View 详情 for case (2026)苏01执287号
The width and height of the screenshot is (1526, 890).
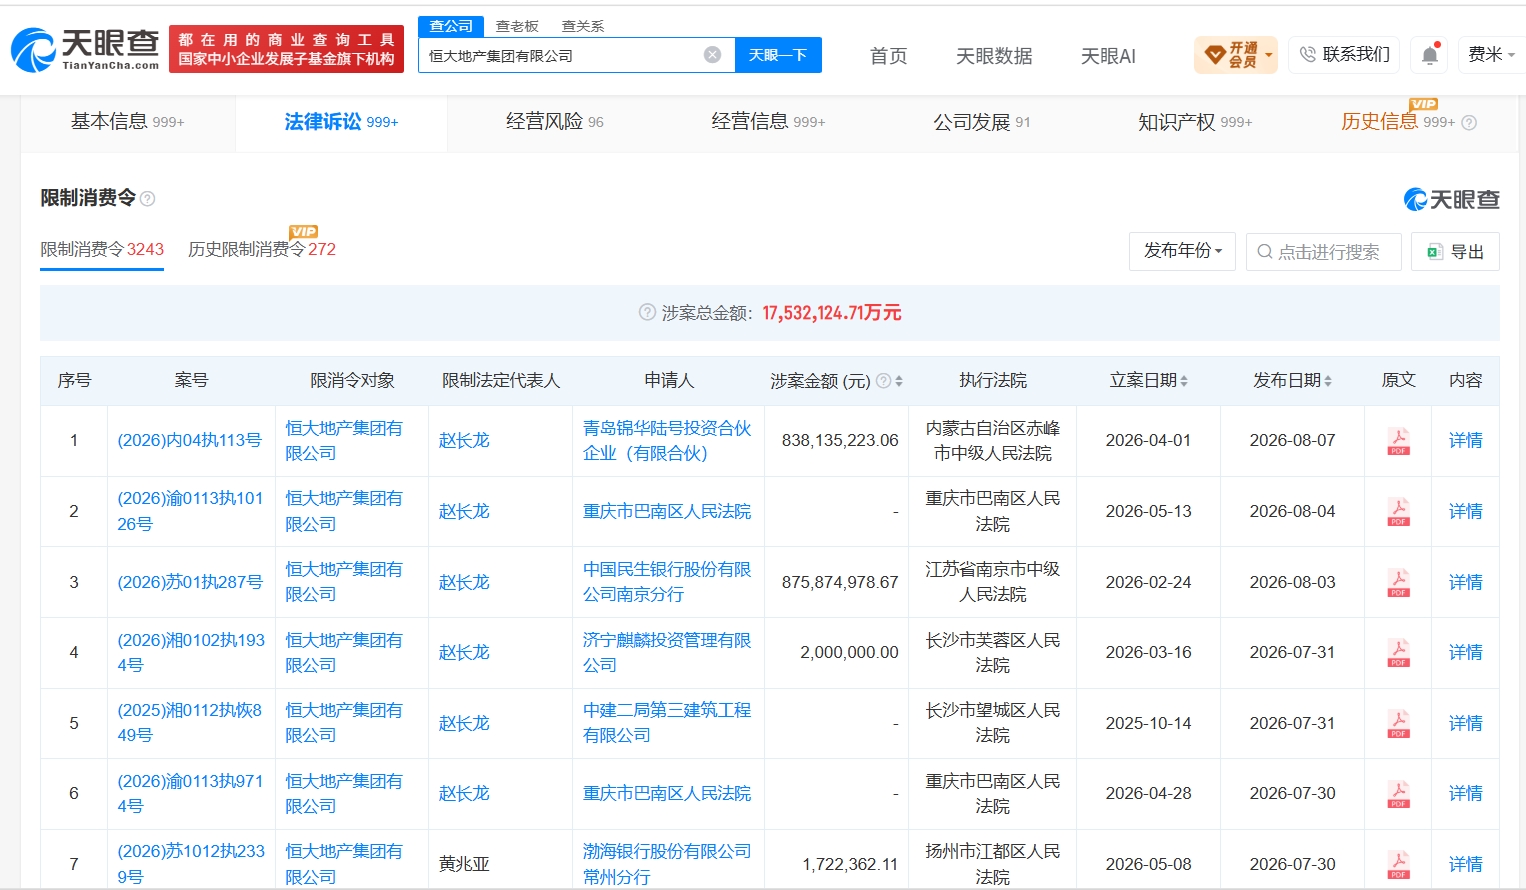click(x=1465, y=582)
